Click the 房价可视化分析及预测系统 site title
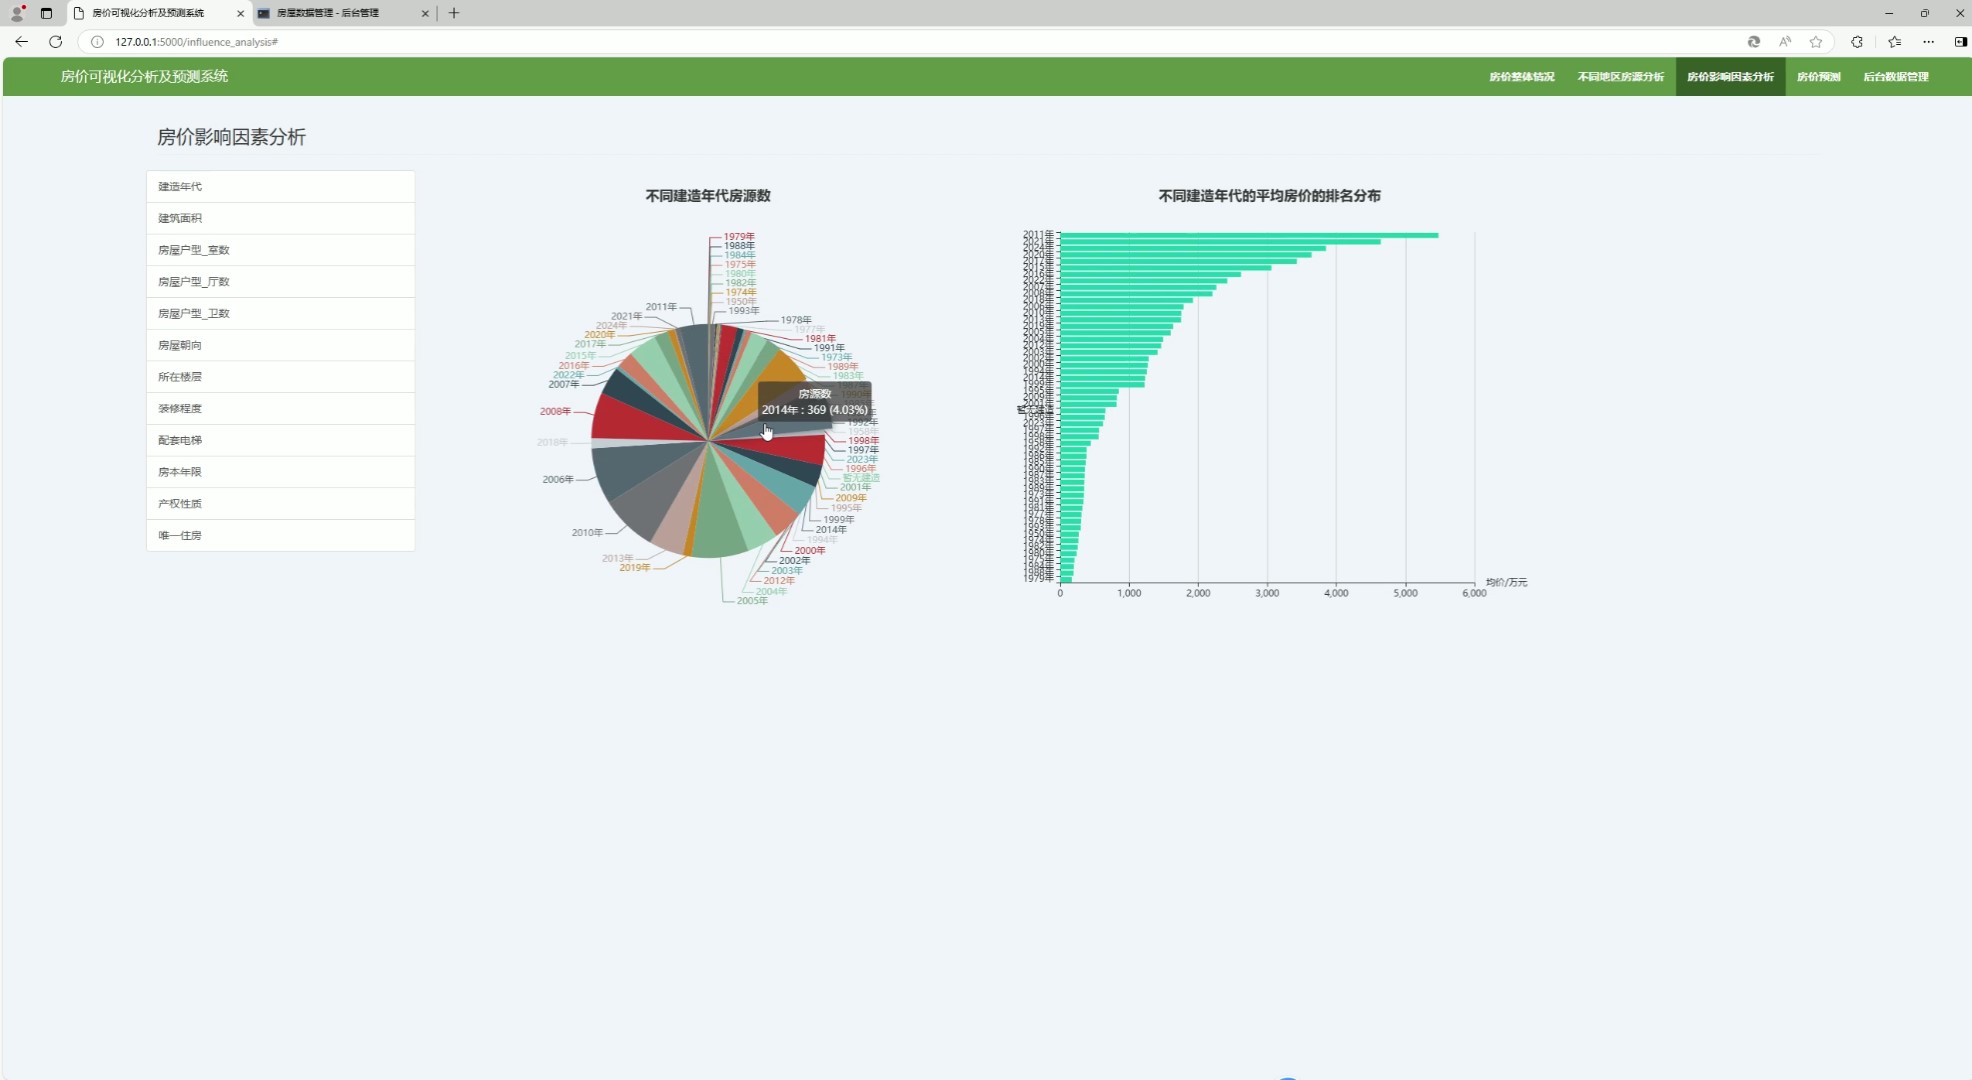Viewport: 1972px width, 1080px height. (x=144, y=76)
